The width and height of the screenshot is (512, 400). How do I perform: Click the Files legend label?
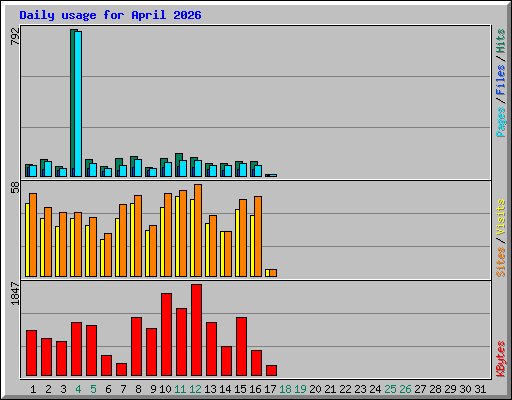(x=500, y=79)
